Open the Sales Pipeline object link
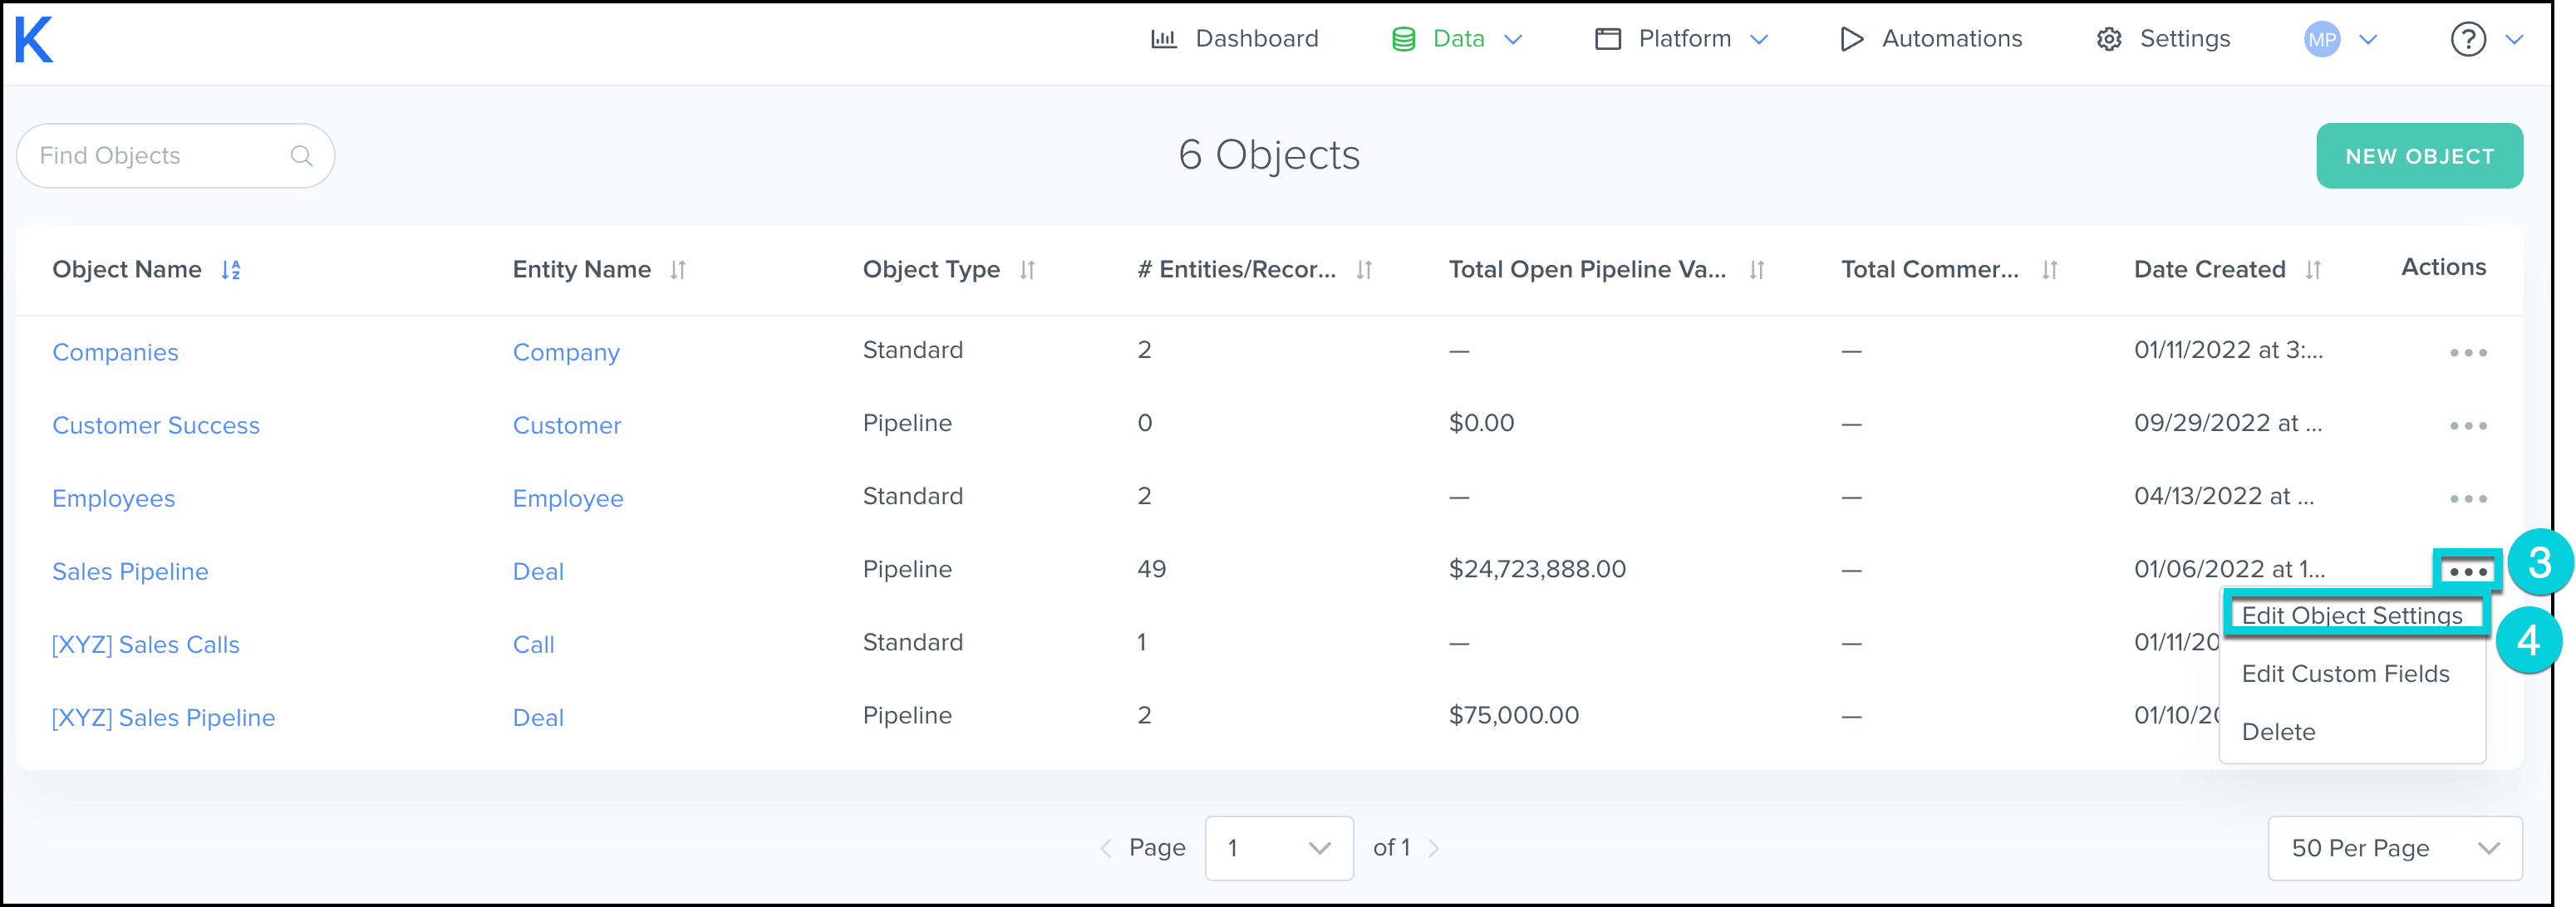Screen dimensions: 2576x907 point(130,572)
